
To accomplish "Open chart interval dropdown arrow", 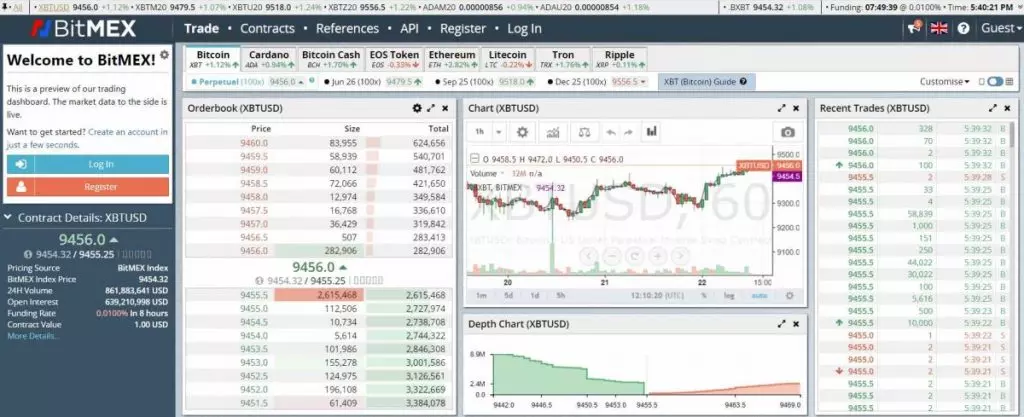I will click(x=498, y=132).
